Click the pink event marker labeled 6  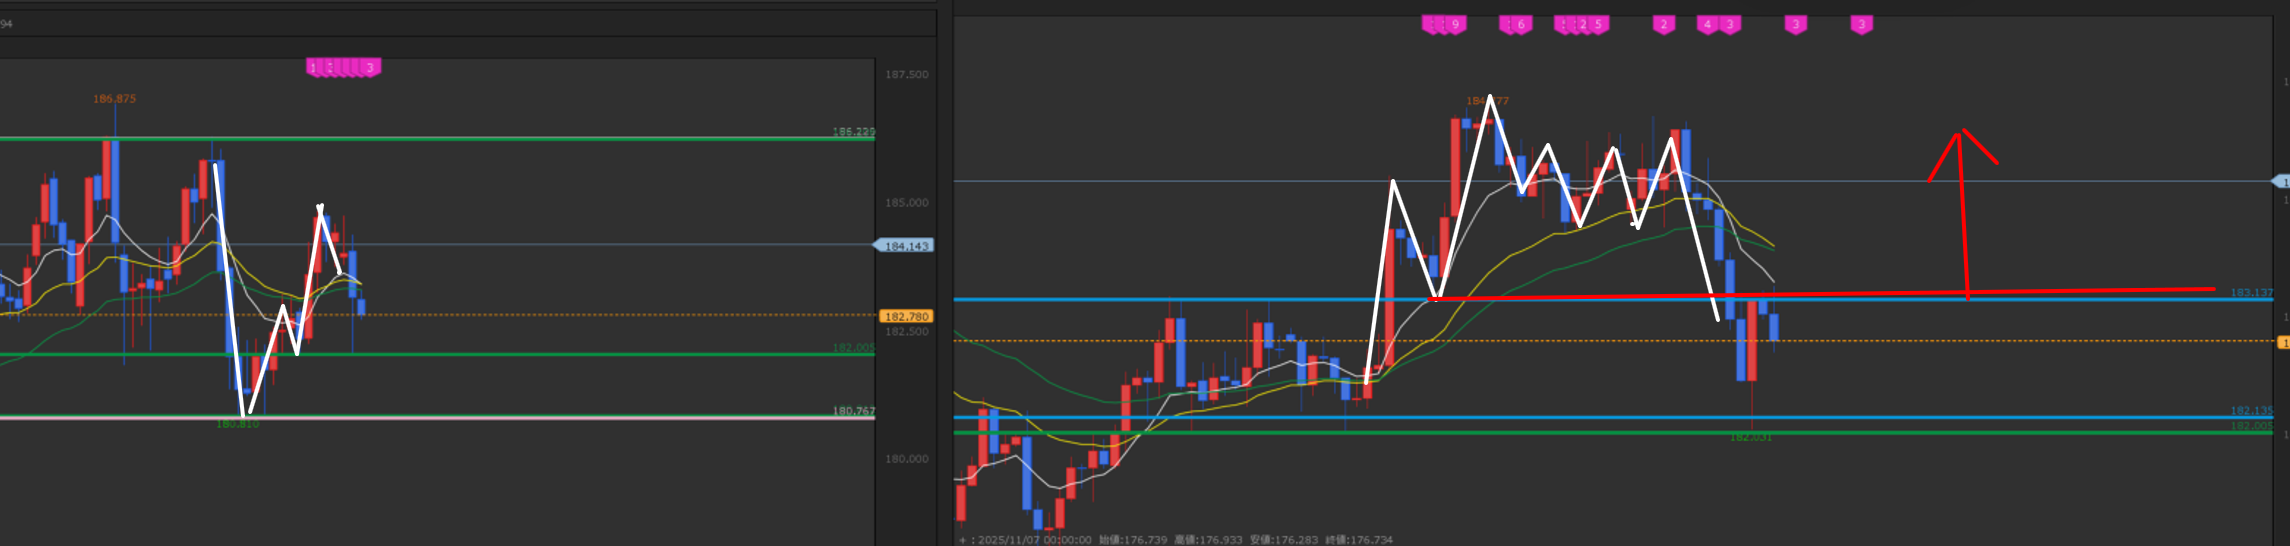pos(1520,25)
